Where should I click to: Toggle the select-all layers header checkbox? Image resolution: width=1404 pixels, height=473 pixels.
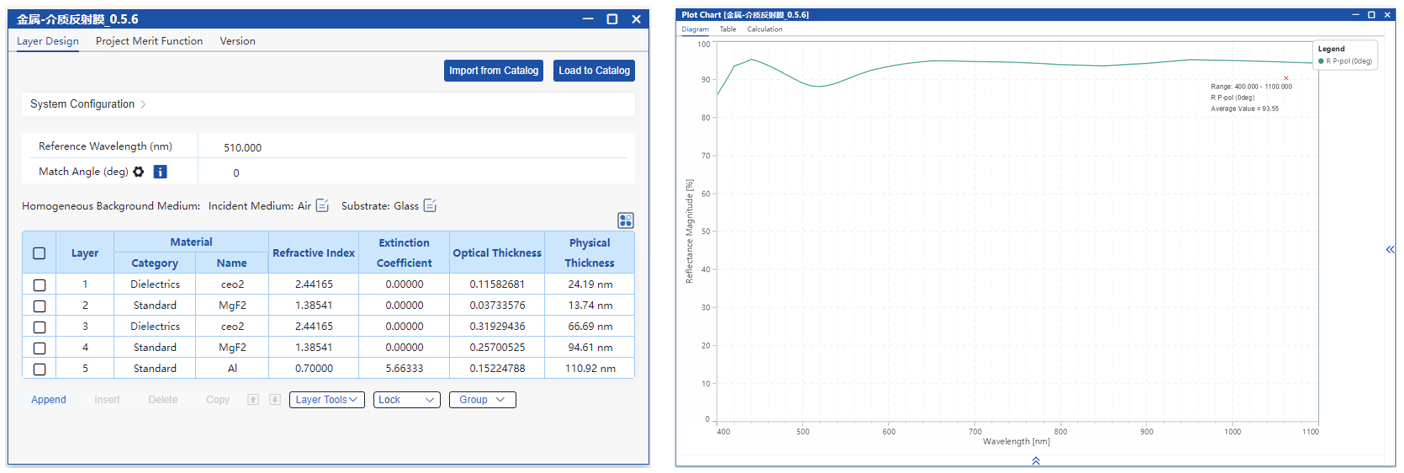tap(39, 253)
